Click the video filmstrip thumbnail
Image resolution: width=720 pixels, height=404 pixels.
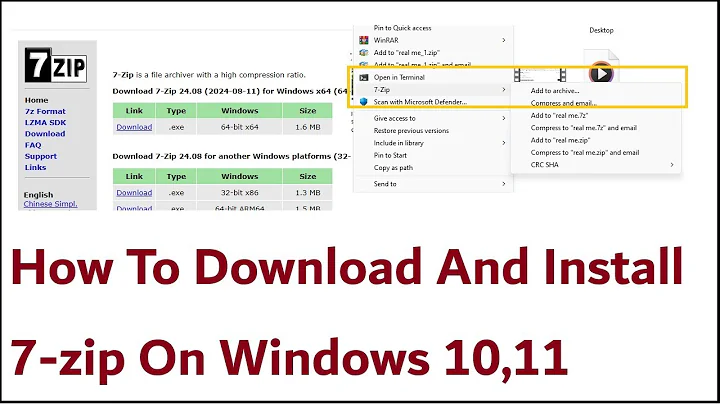pyautogui.click(x=540, y=75)
